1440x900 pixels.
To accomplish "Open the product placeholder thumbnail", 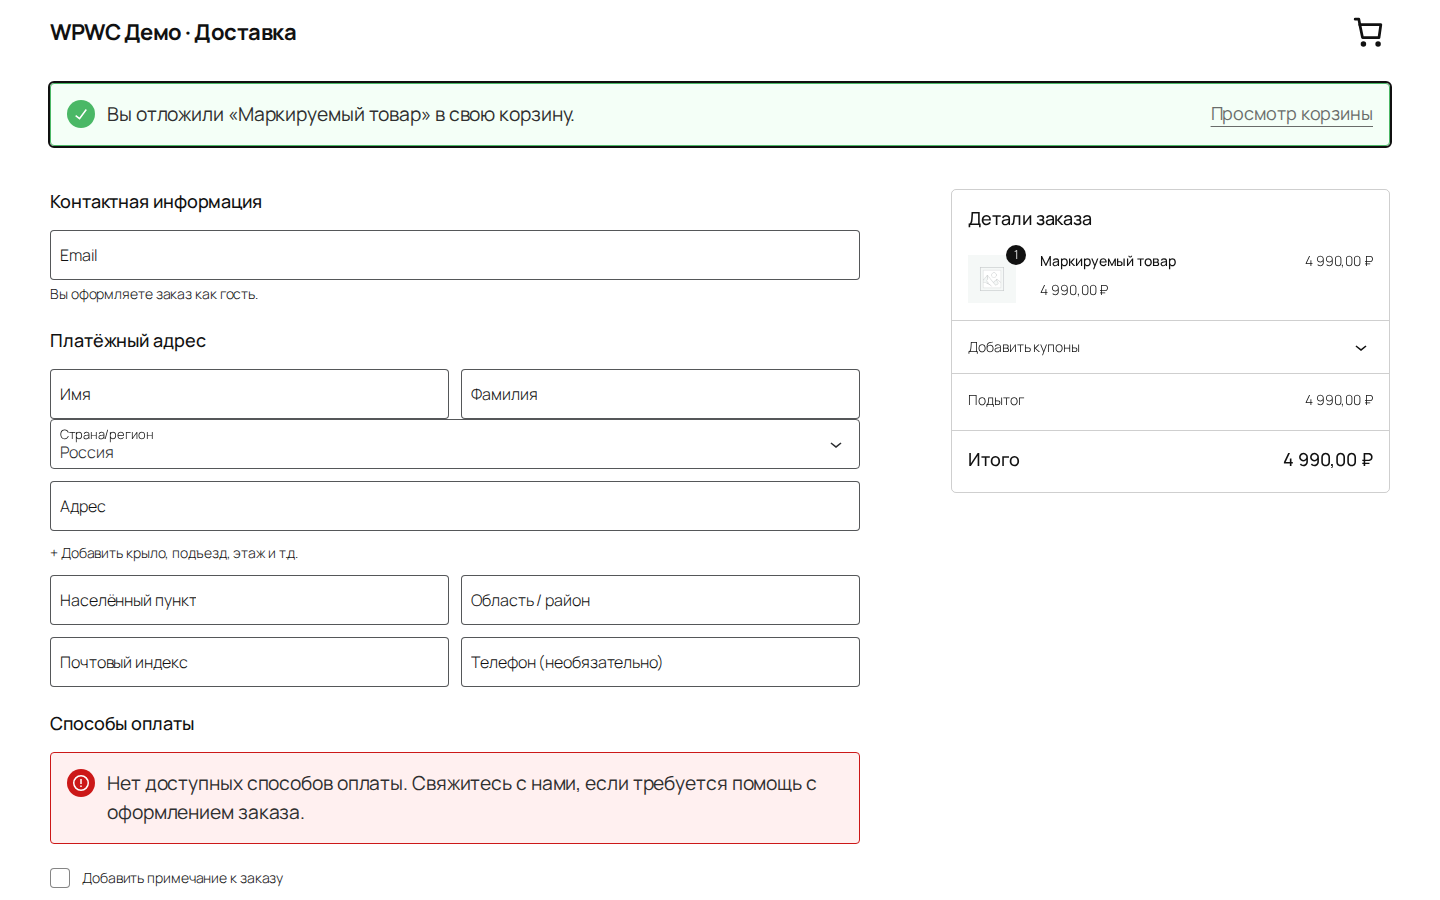I will coord(992,279).
